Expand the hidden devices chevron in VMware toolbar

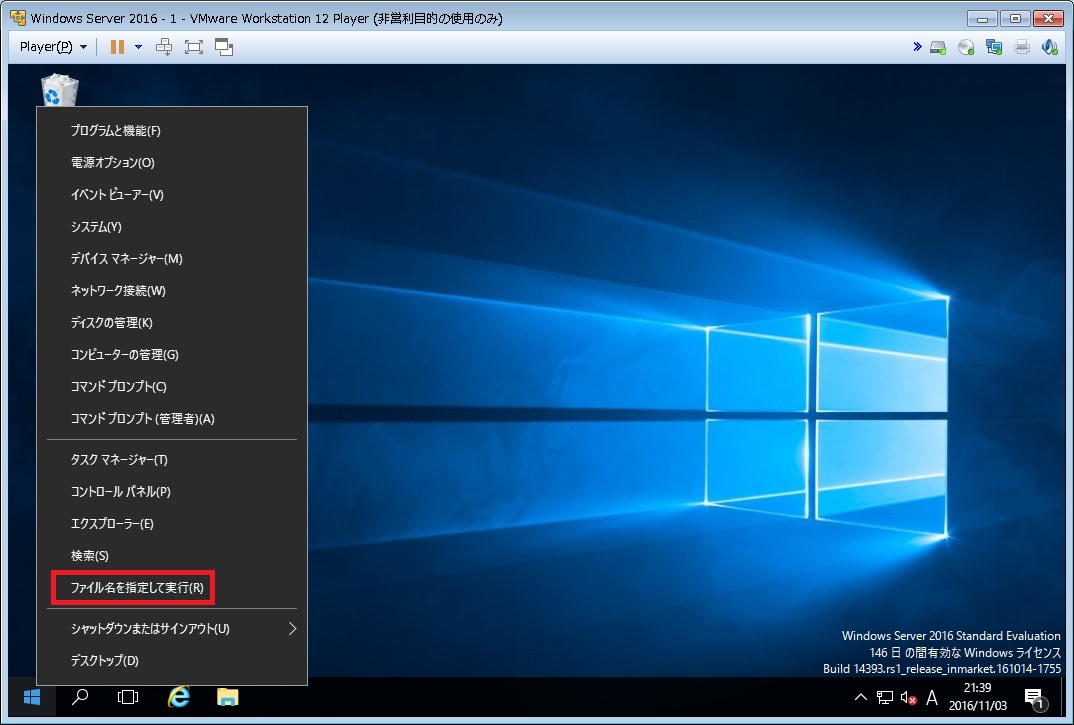click(x=917, y=47)
